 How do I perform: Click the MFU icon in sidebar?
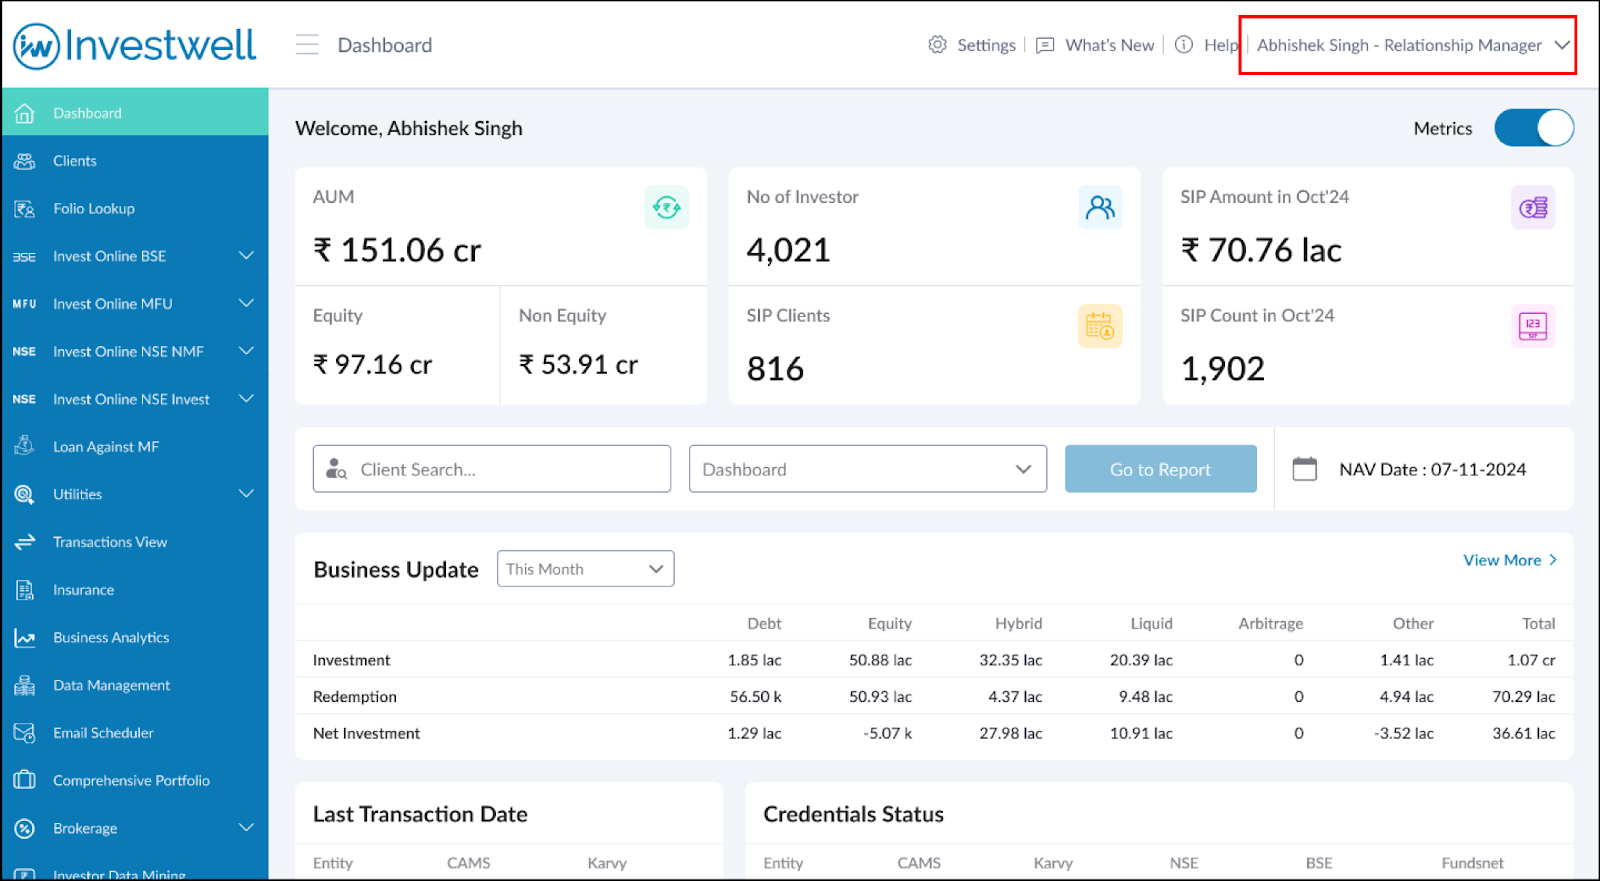pos(25,304)
